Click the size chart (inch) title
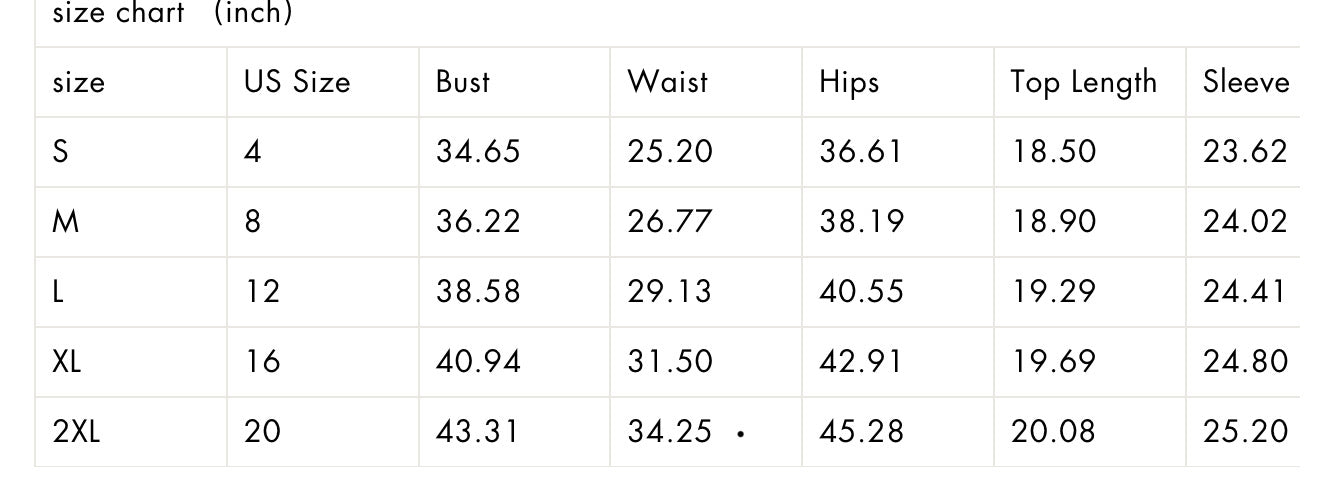 point(172,13)
